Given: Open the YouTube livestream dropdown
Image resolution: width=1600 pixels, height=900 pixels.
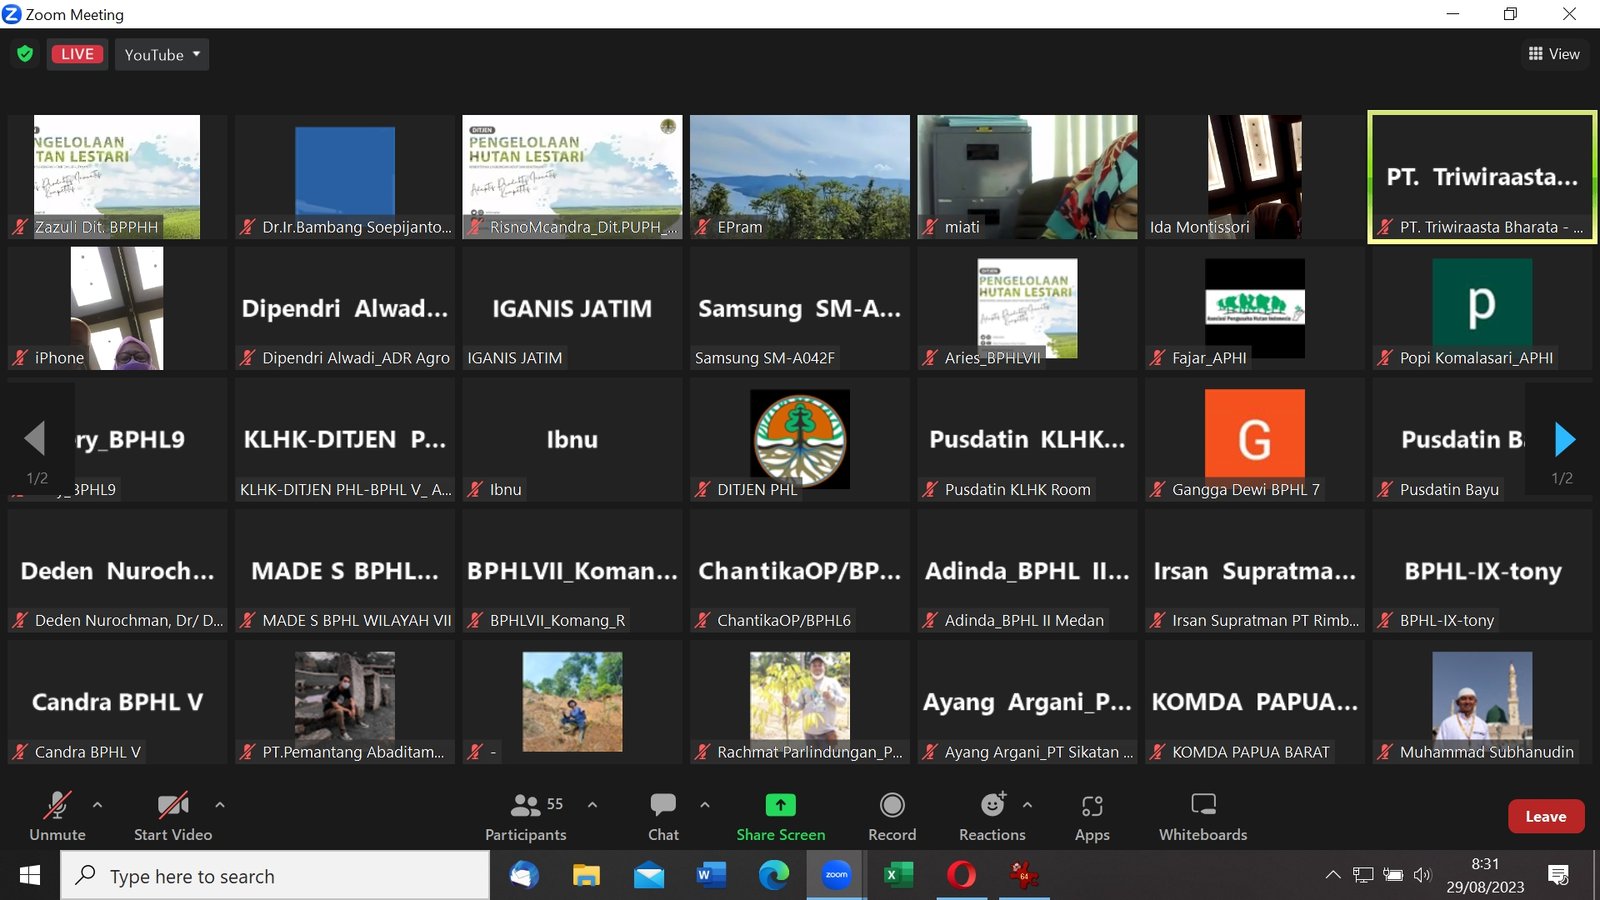Looking at the screenshot, I should 162,54.
